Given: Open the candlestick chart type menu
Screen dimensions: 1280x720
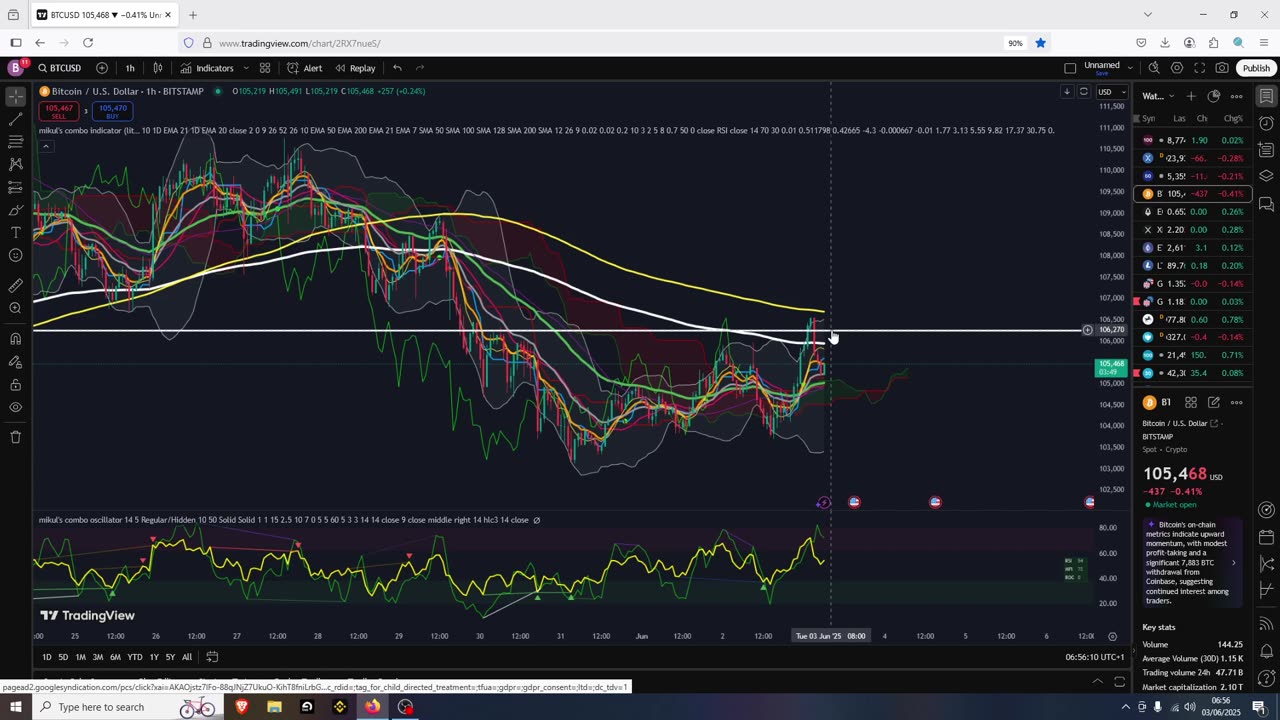Looking at the screenshot, I should [158, 68].
